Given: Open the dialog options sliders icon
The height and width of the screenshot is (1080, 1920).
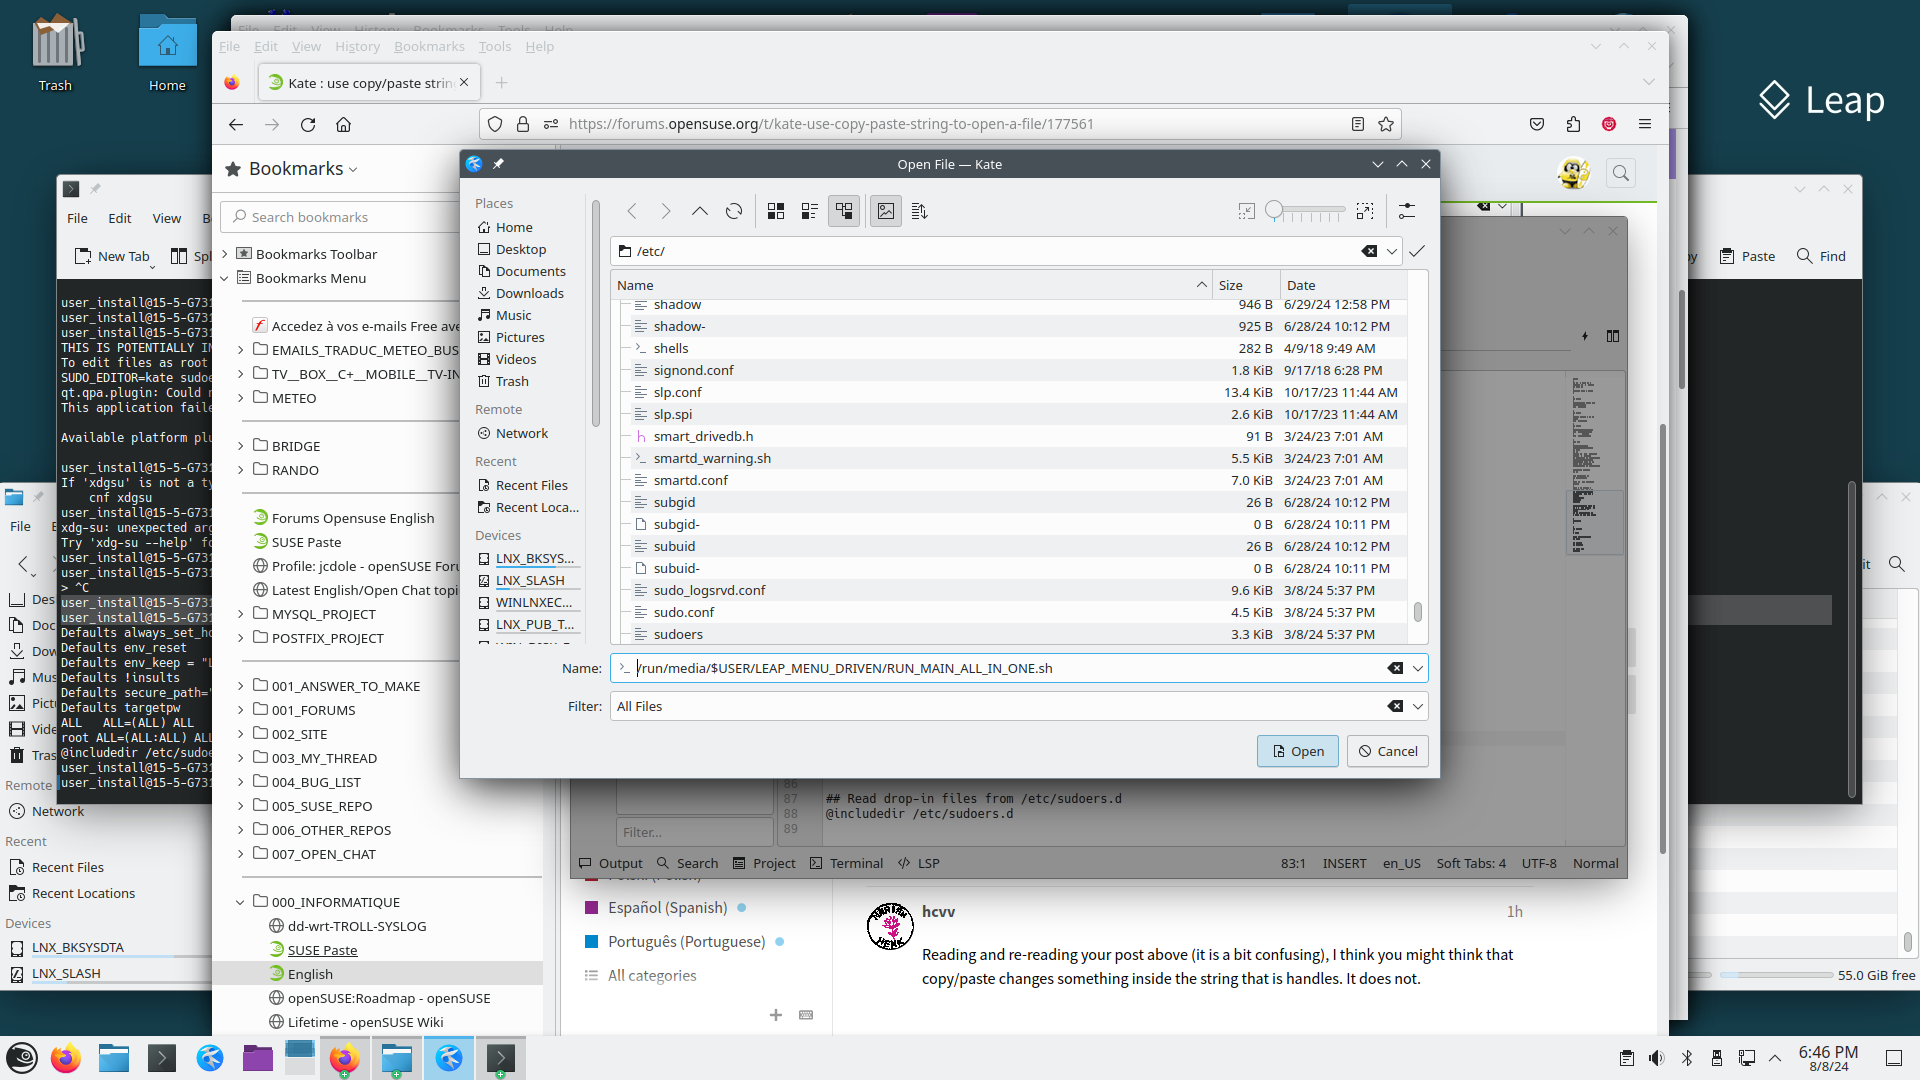Looking at the screenshot, I should point(1407,211).
